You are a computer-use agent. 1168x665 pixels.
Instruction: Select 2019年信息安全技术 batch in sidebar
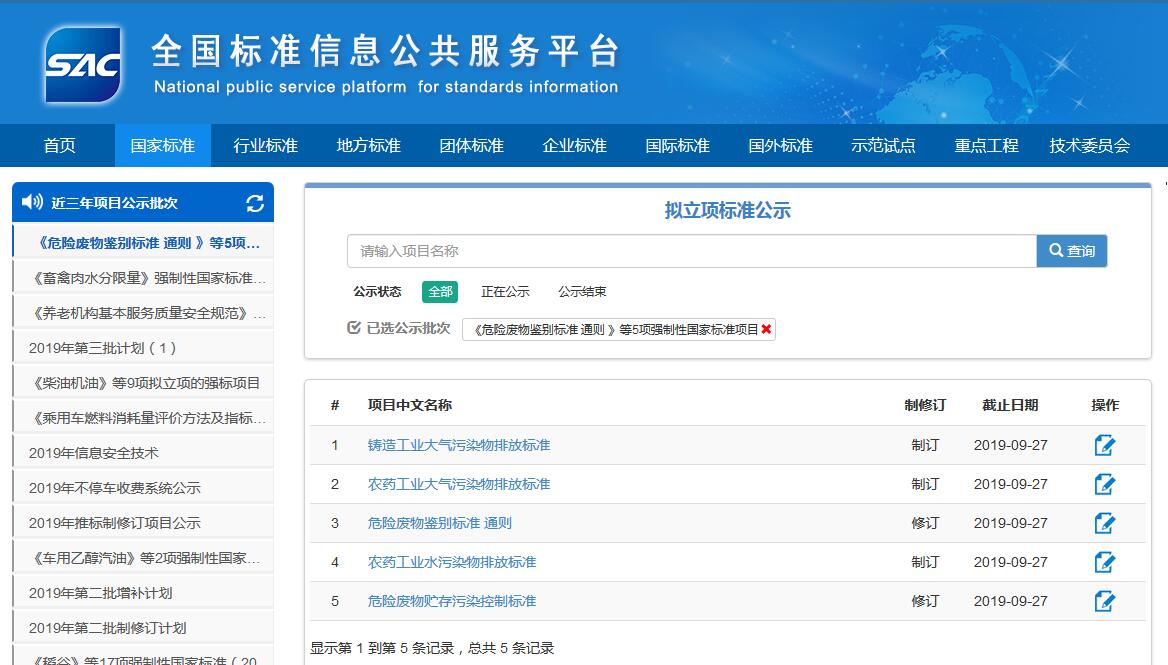pos(94,453)
